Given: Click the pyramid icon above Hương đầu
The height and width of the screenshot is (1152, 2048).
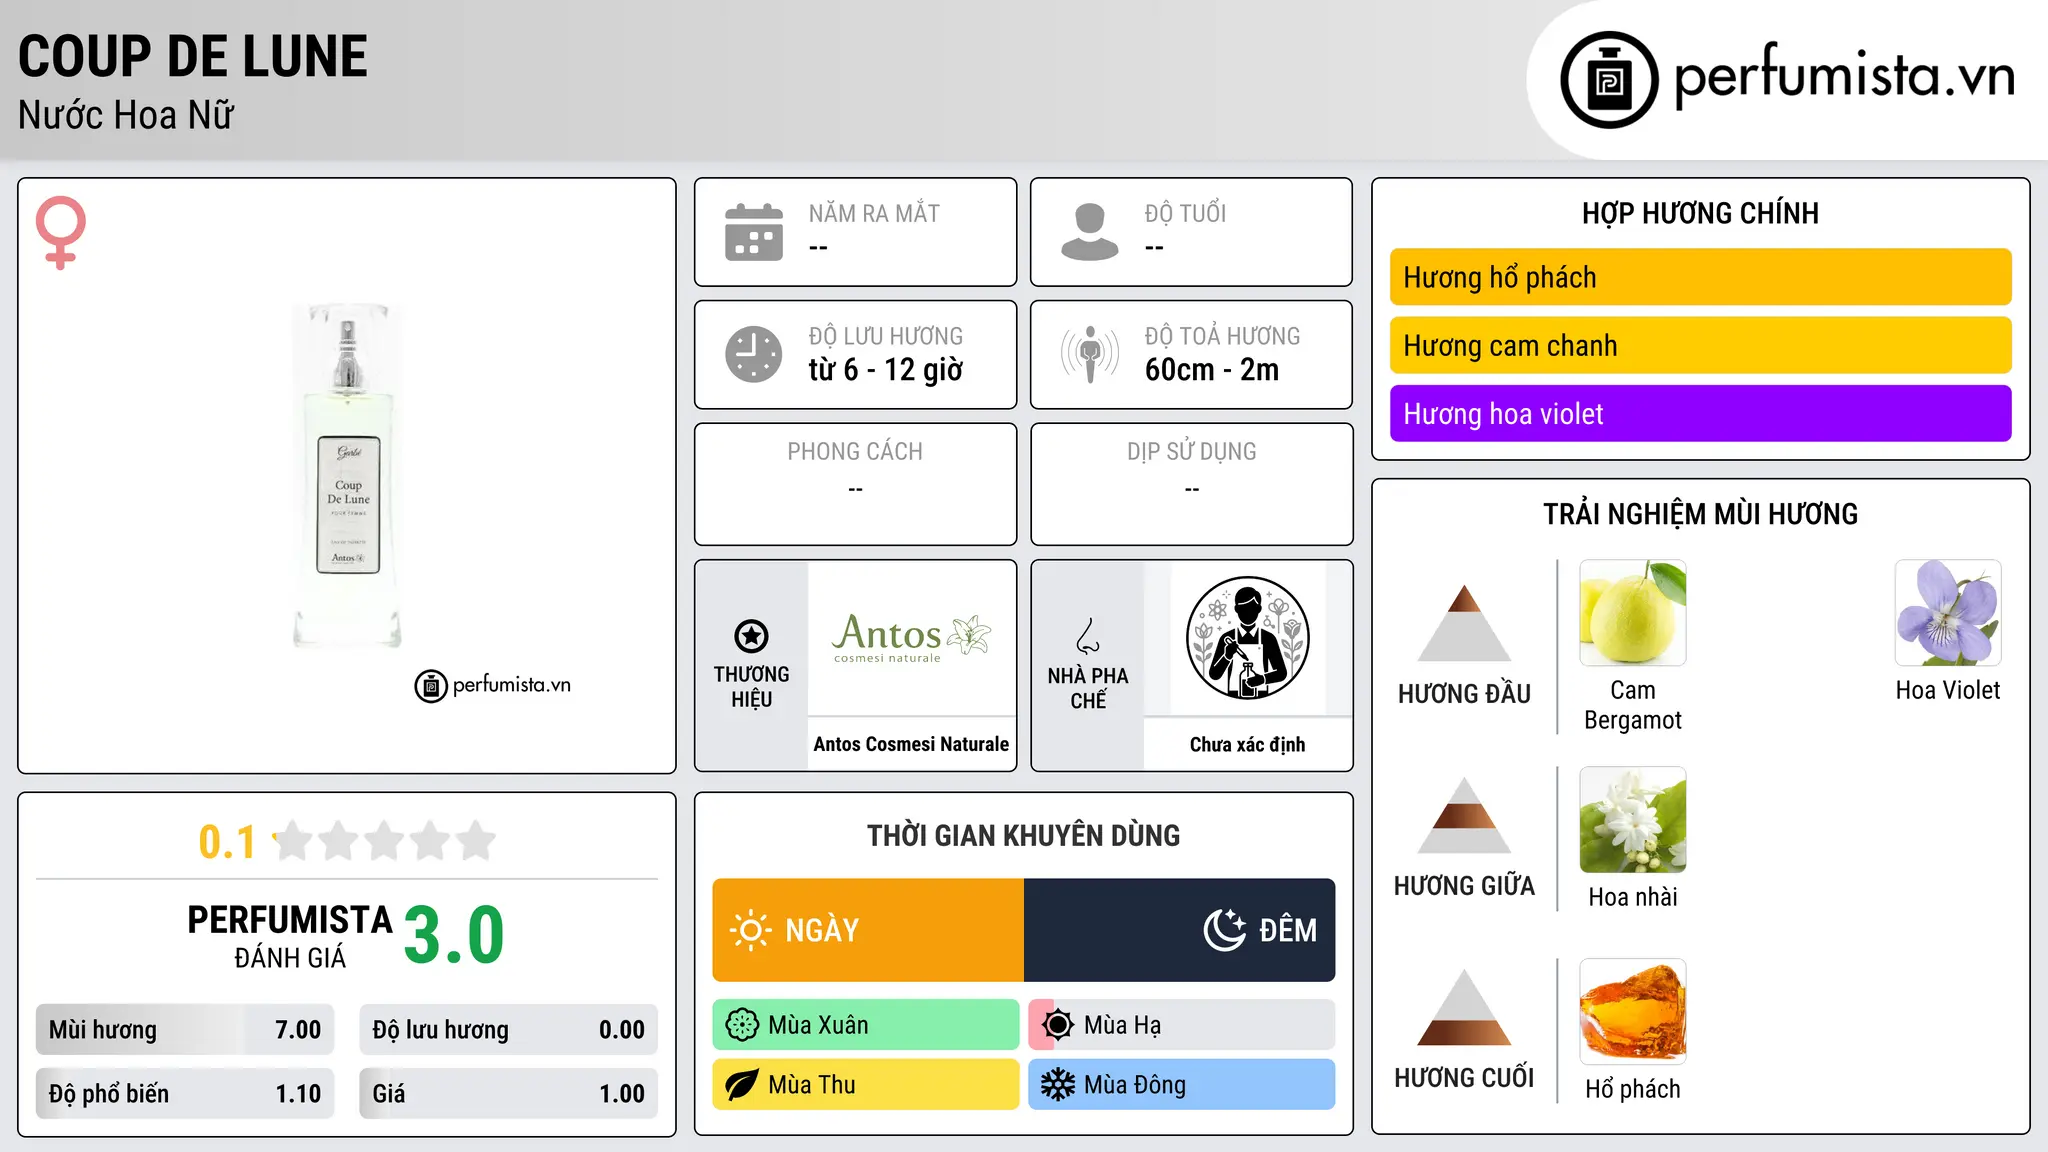Looking at the screenshot, I should 1465,623.
